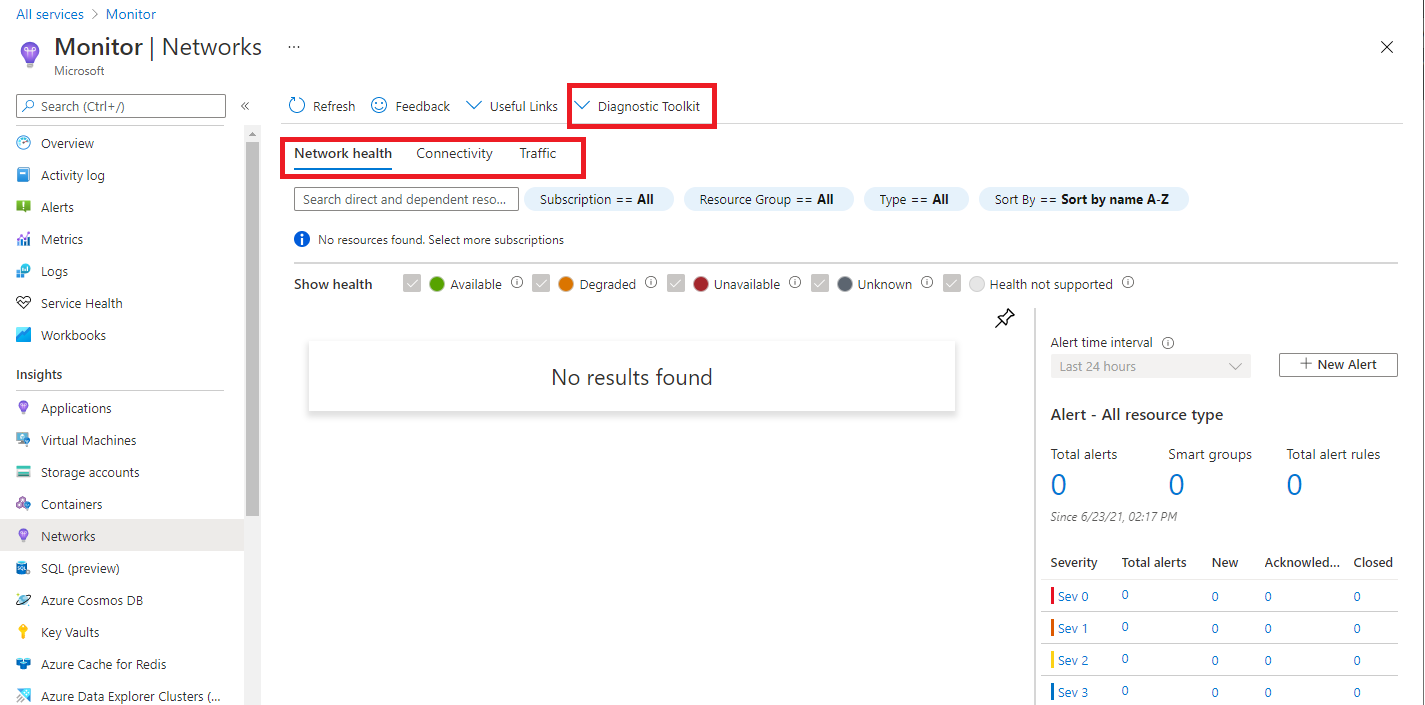Click info icon next to Health not supported
Image resolution: width=1425 pixels, height=705 pixels.
coord(1128,283)
